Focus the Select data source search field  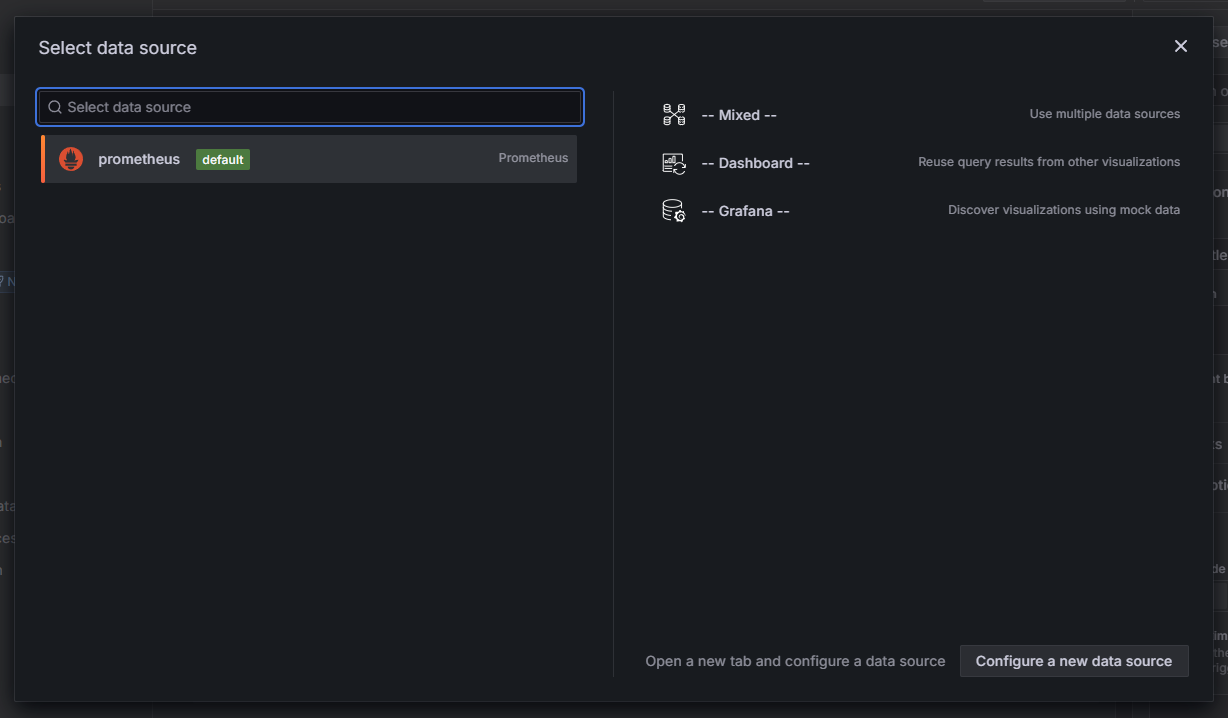click(310, 107)
